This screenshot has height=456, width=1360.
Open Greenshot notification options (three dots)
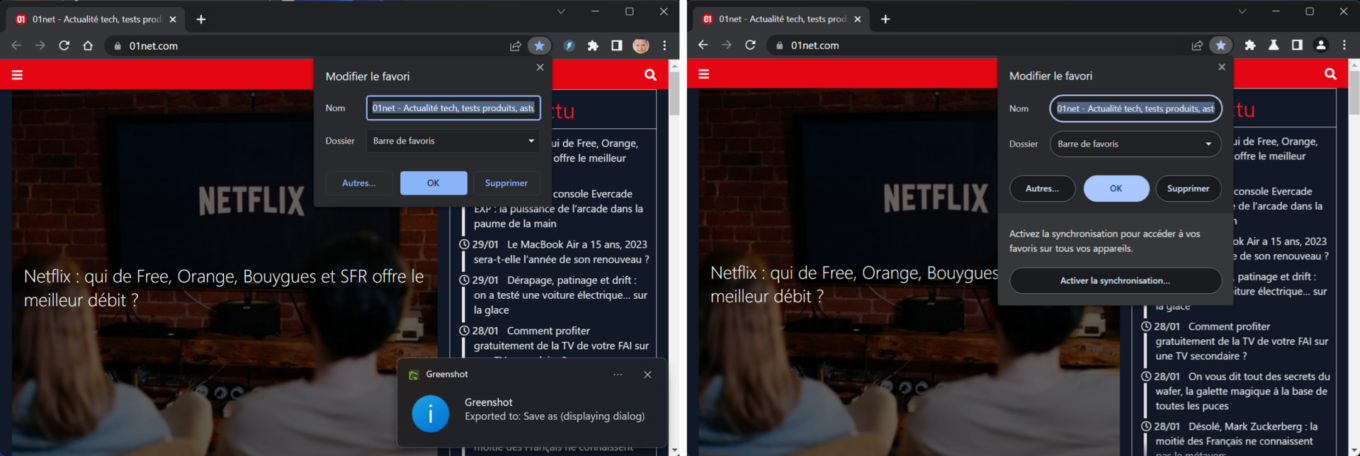[x=618, y=374]
